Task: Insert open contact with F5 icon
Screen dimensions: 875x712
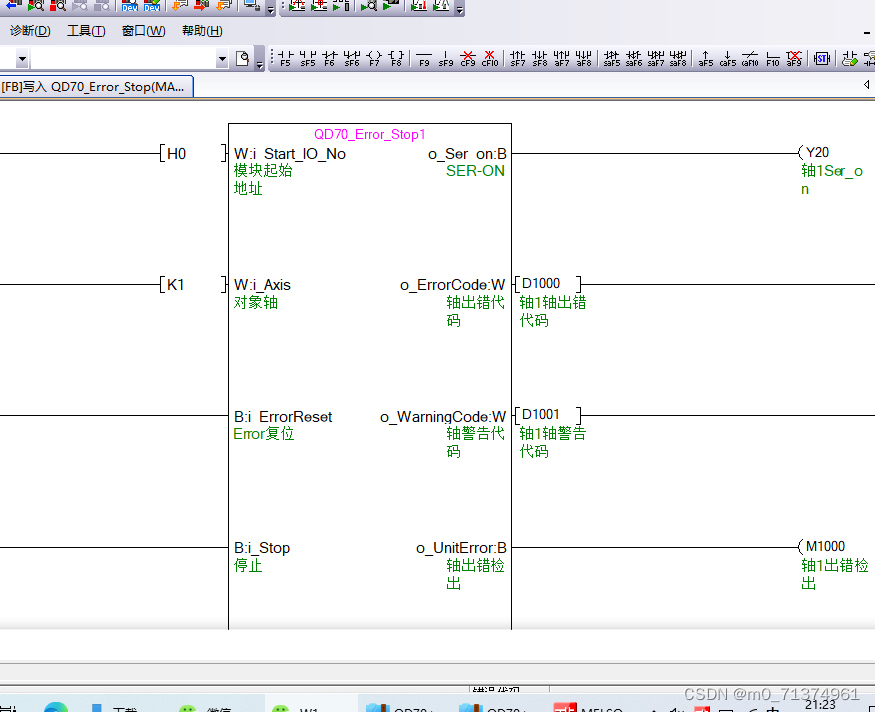Action: click(x=285, y=58)
